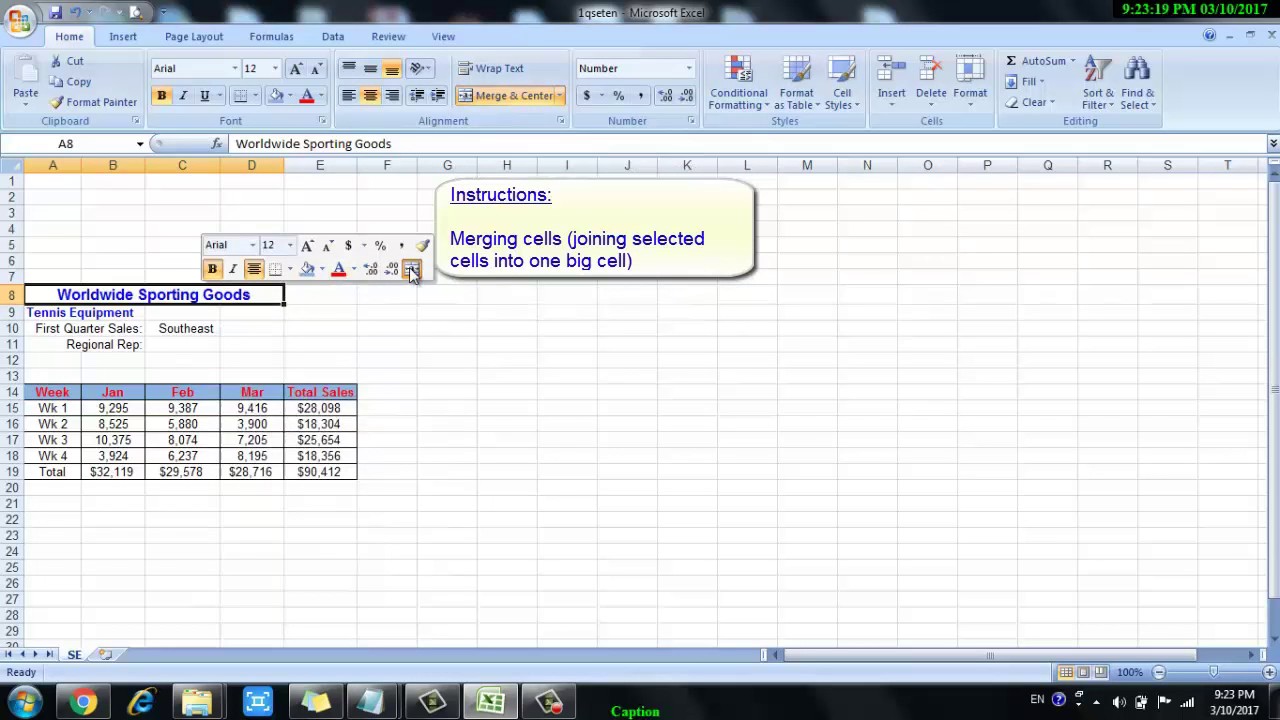Viewport: 1280px width, 720px height.
Task: Toggle Middle Align in the ribbon
Action: pos(370,68)
